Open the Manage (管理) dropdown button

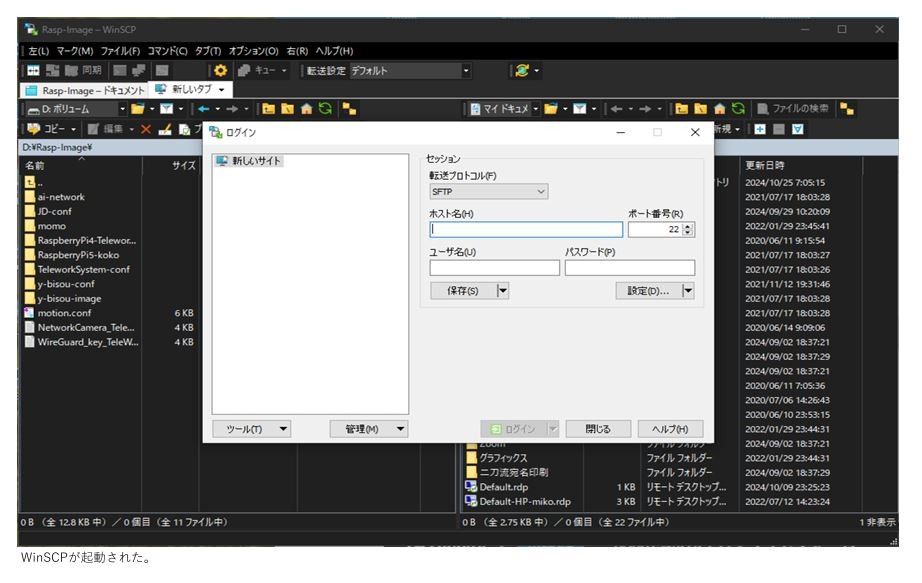pos(368,429)
